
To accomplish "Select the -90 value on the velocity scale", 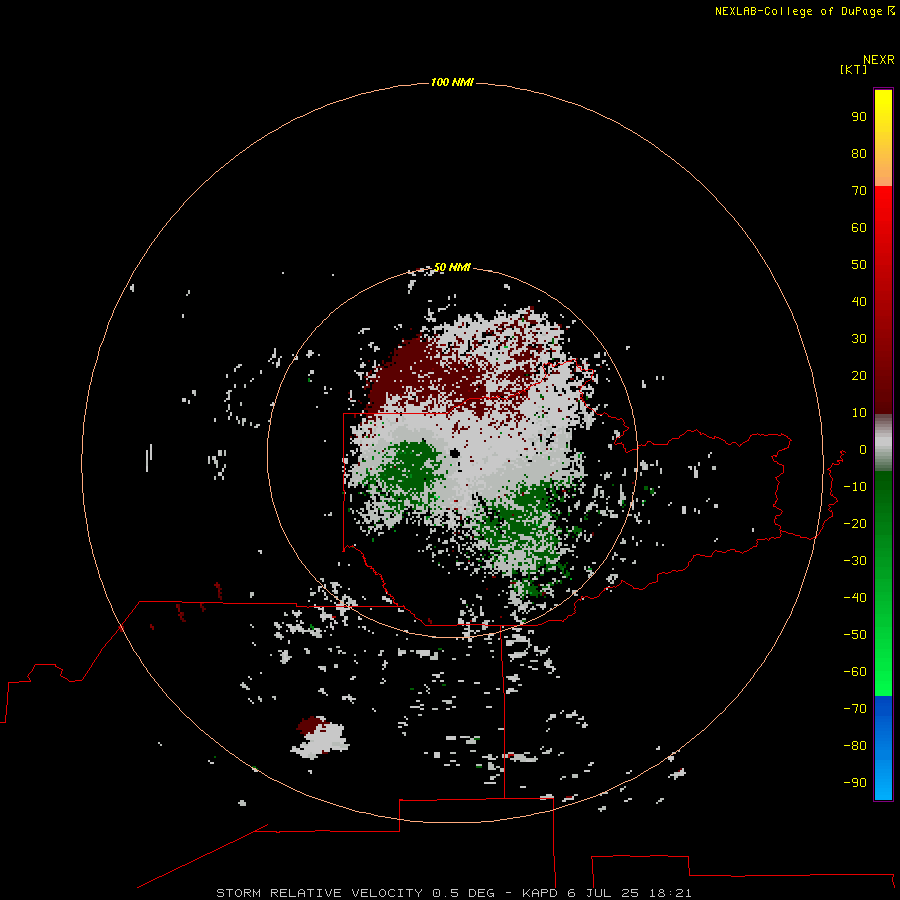I will click(855, 782).
